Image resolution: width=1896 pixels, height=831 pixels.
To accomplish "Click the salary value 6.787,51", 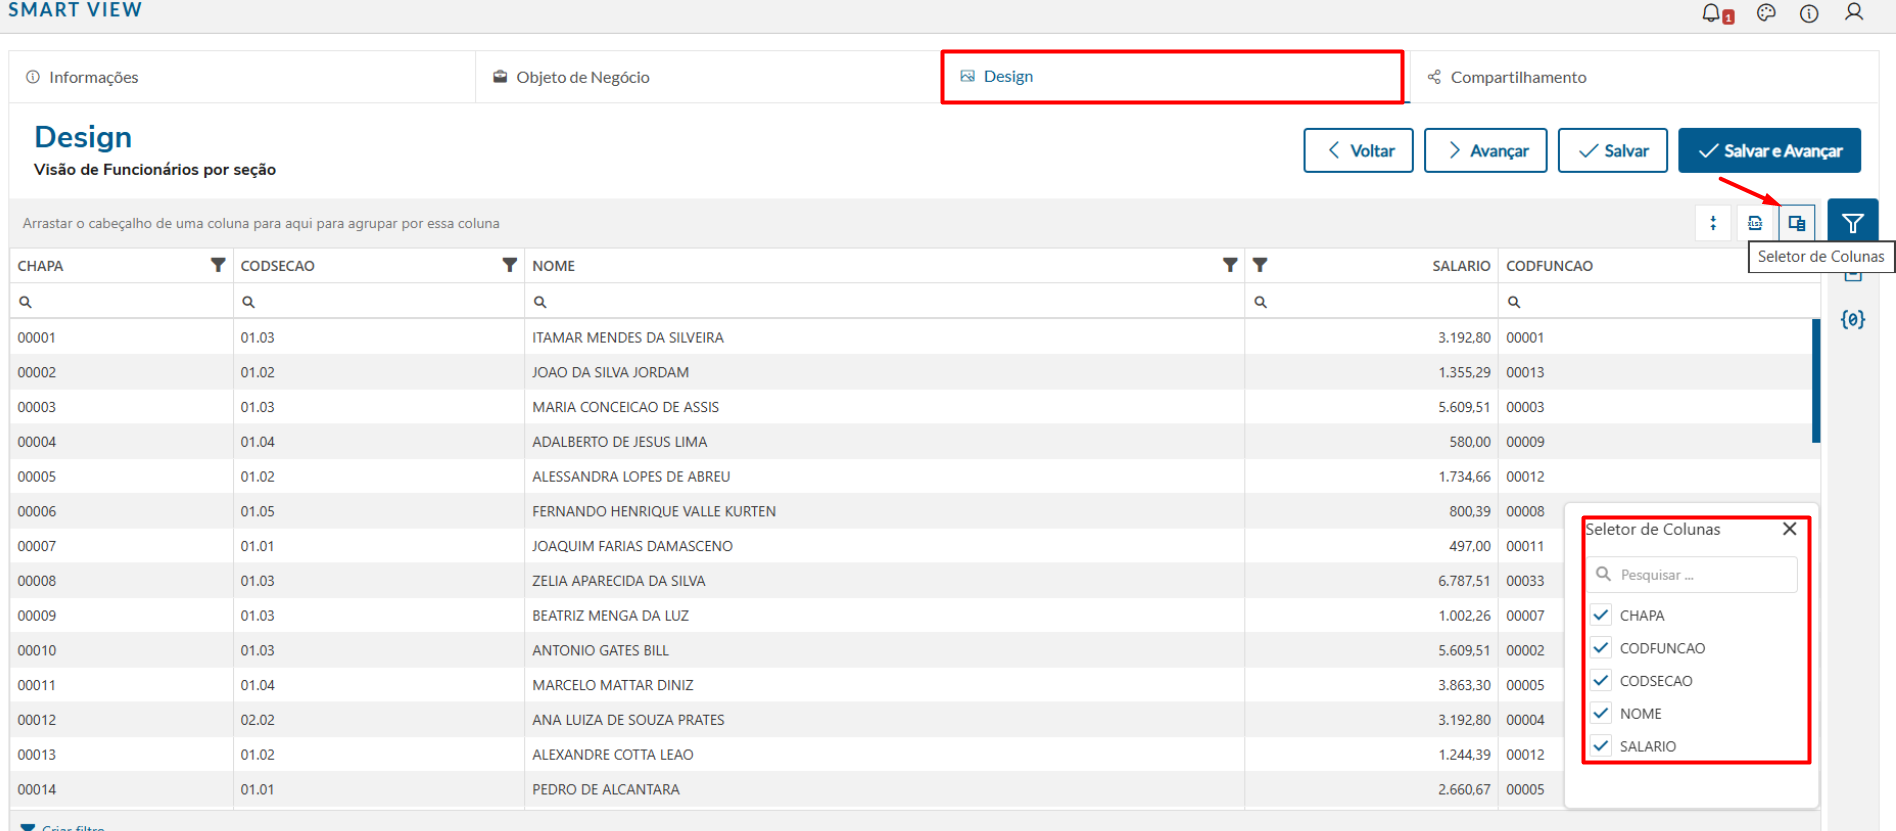I will pyautogui.click(x=1464, y=581).
